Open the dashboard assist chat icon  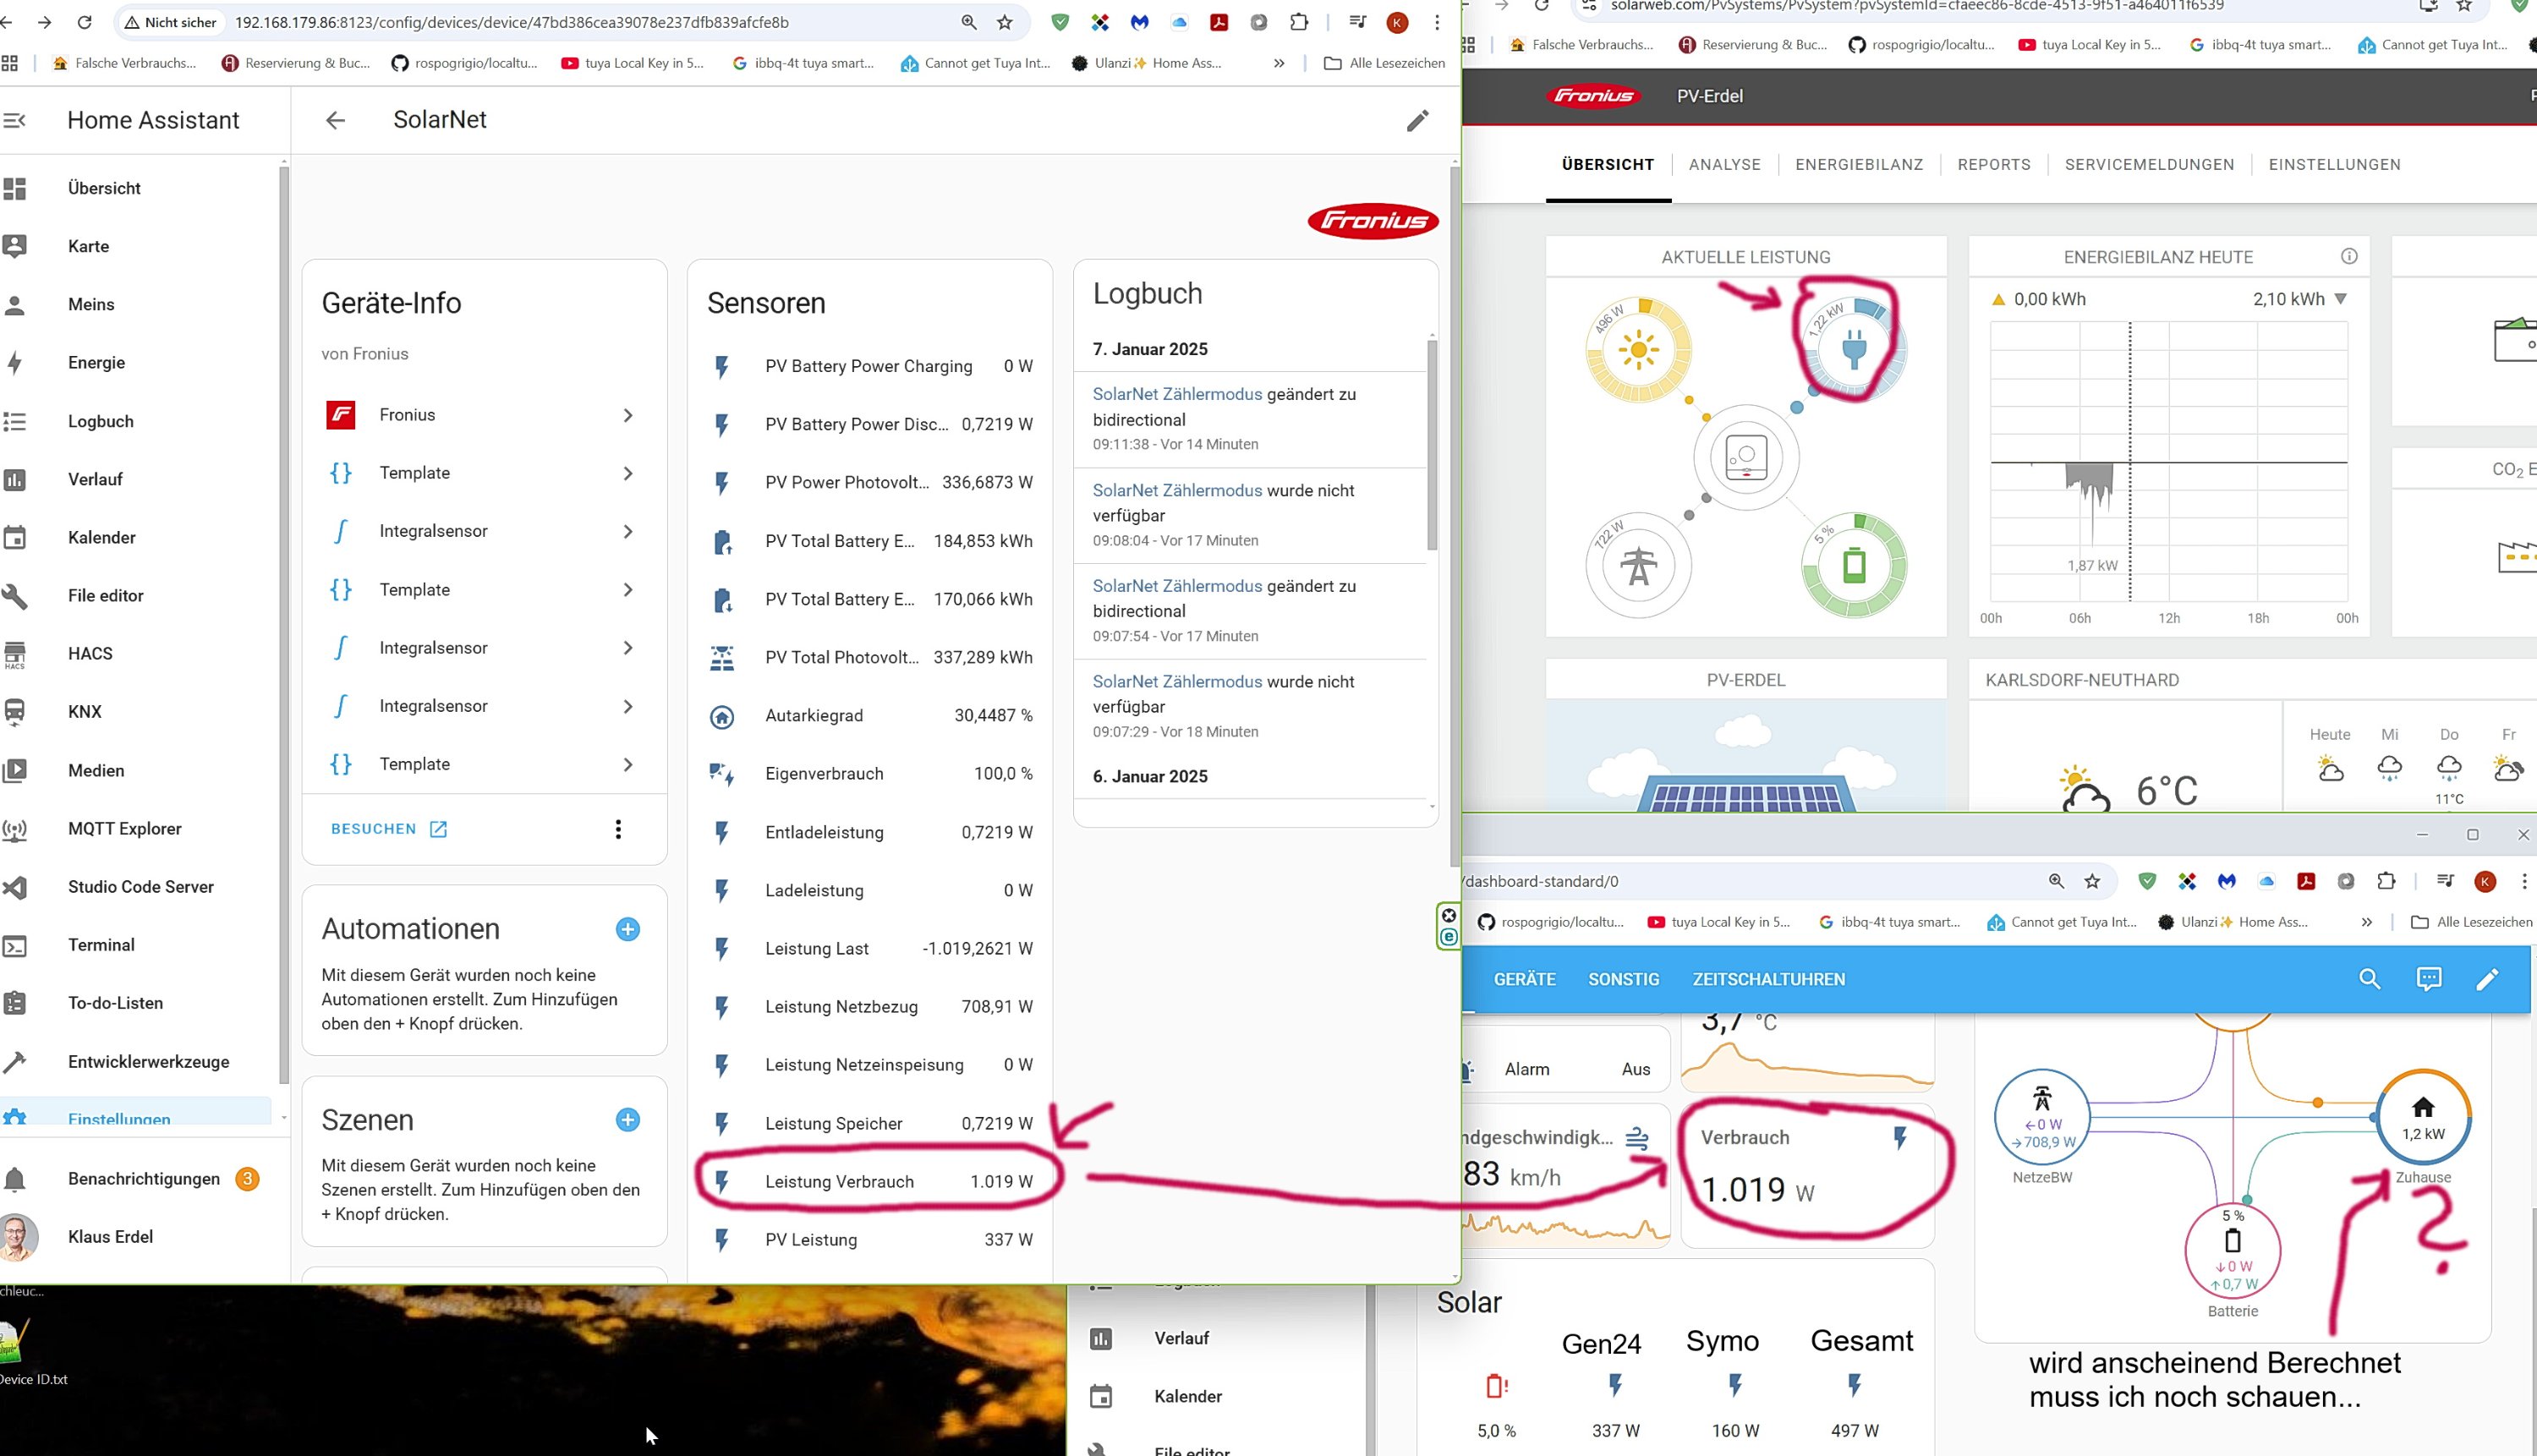pyautogui.click(x=2428, y=979)
